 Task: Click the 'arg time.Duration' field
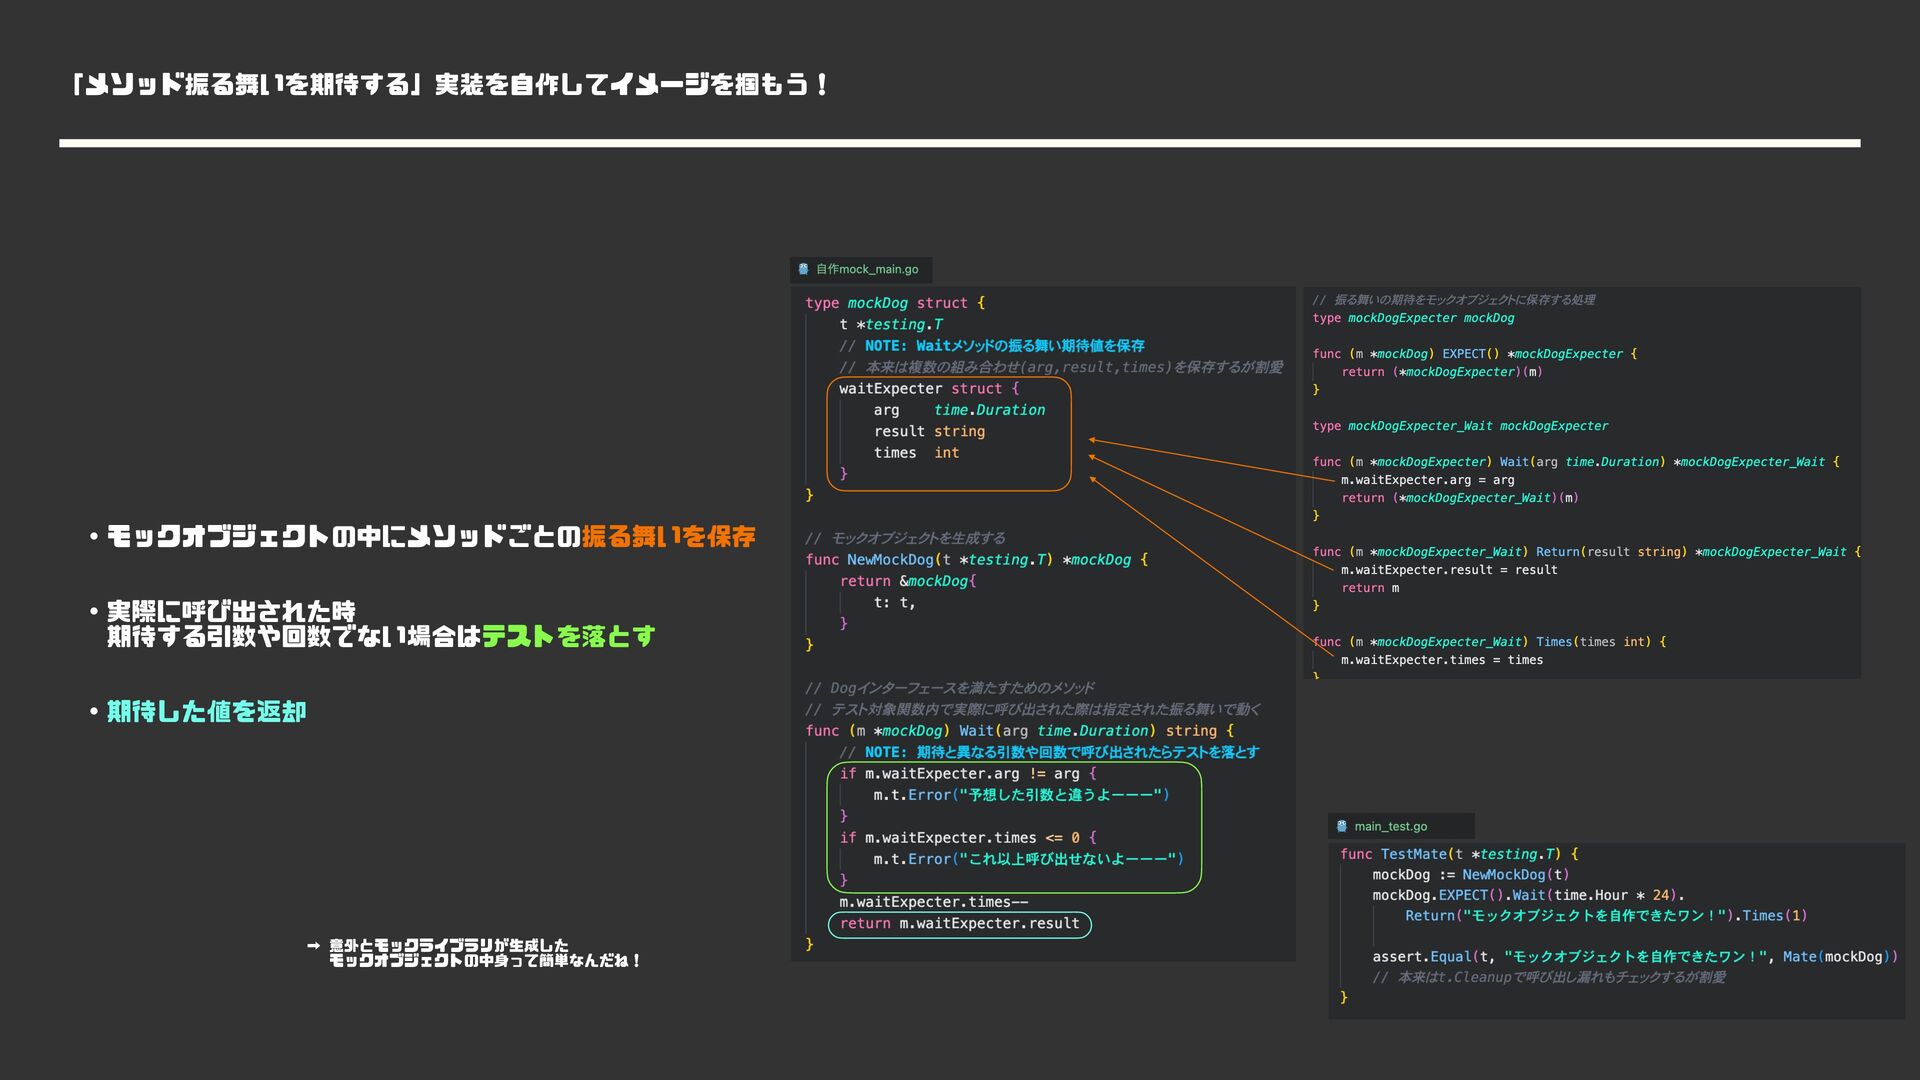(x=959, y=410)
